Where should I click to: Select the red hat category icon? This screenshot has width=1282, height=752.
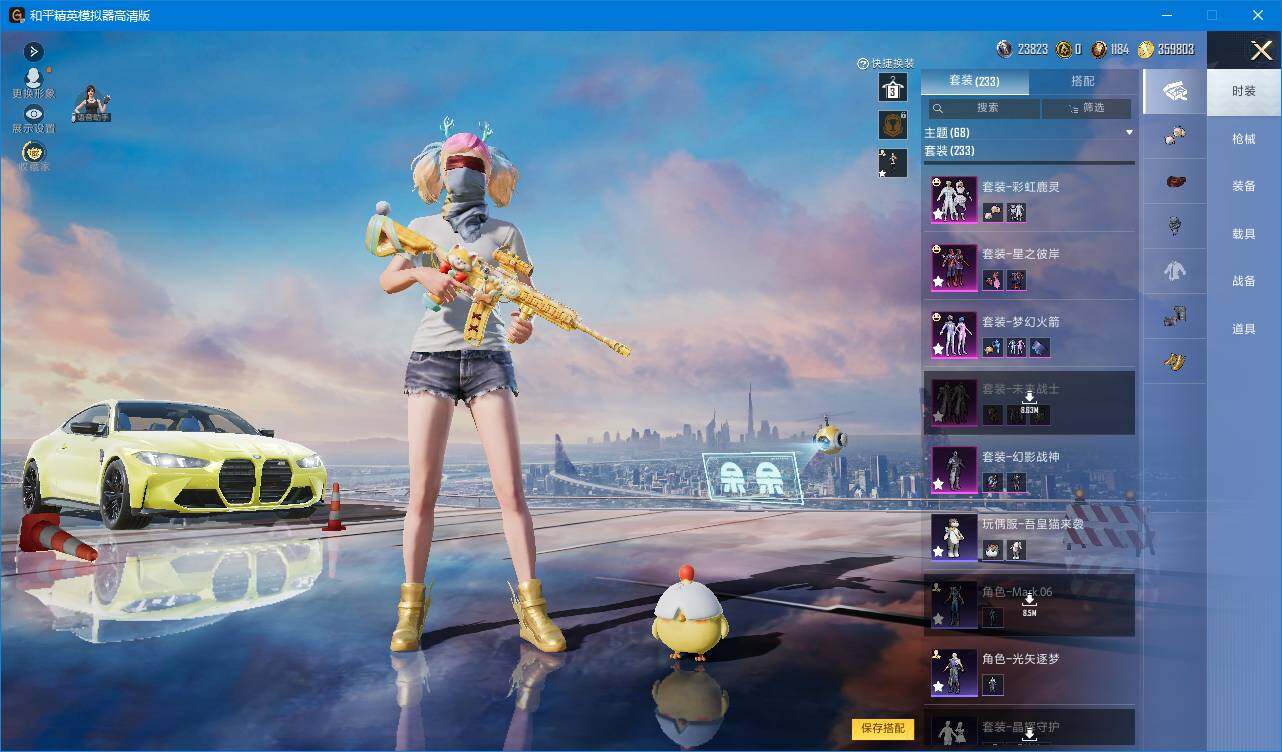pyautogui.click(x=1174, y=182)
